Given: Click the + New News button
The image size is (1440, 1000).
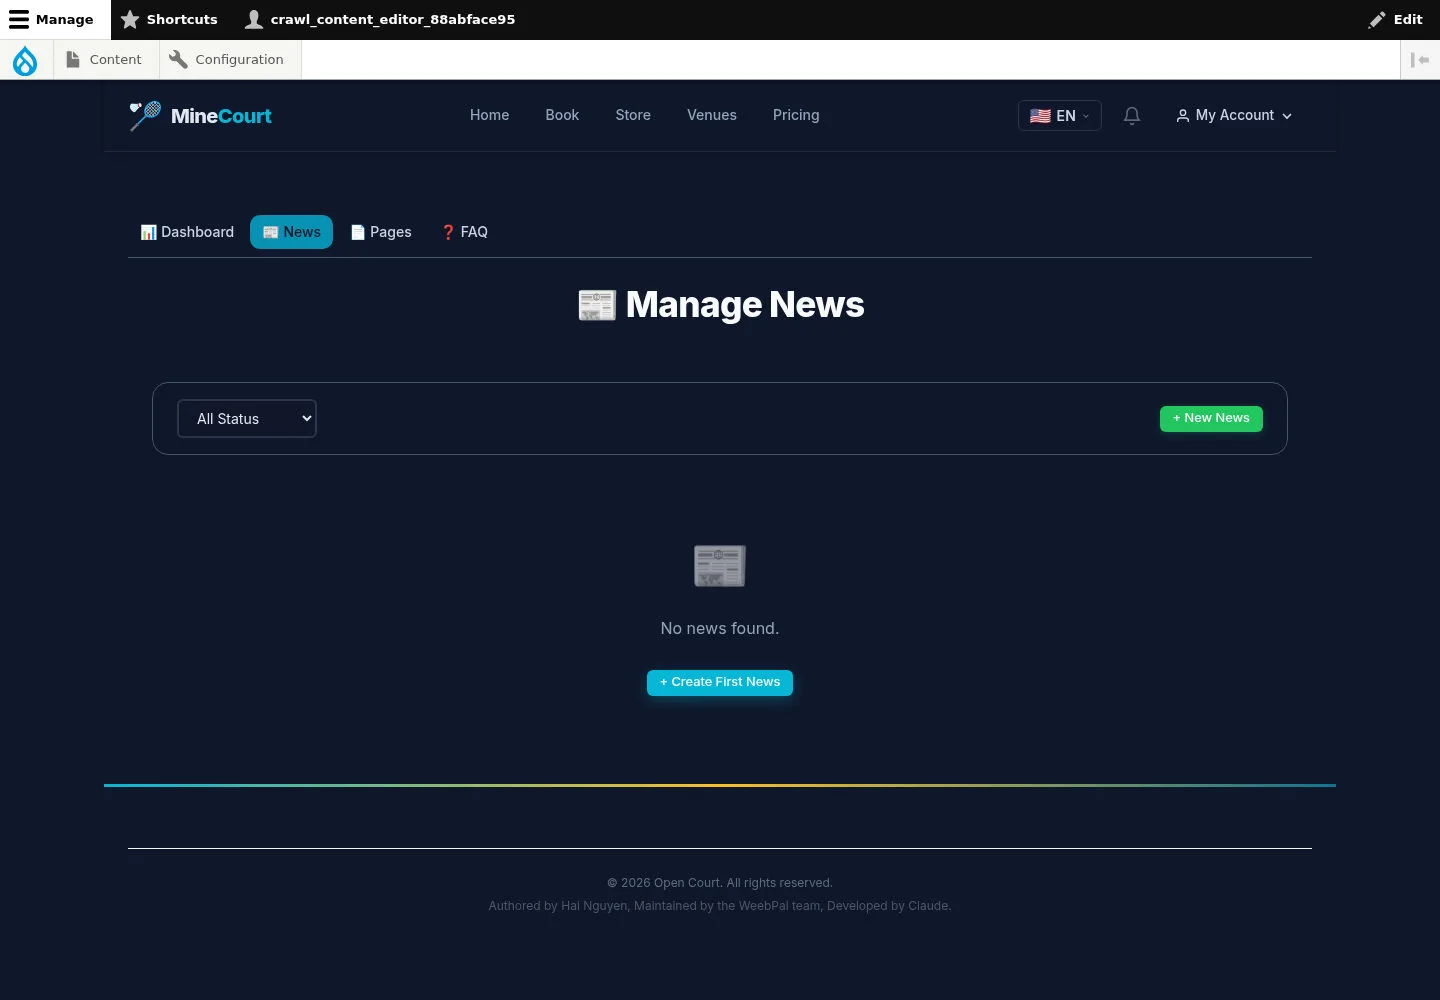Looking at the screenshot, I should [x=1211, y=418].
